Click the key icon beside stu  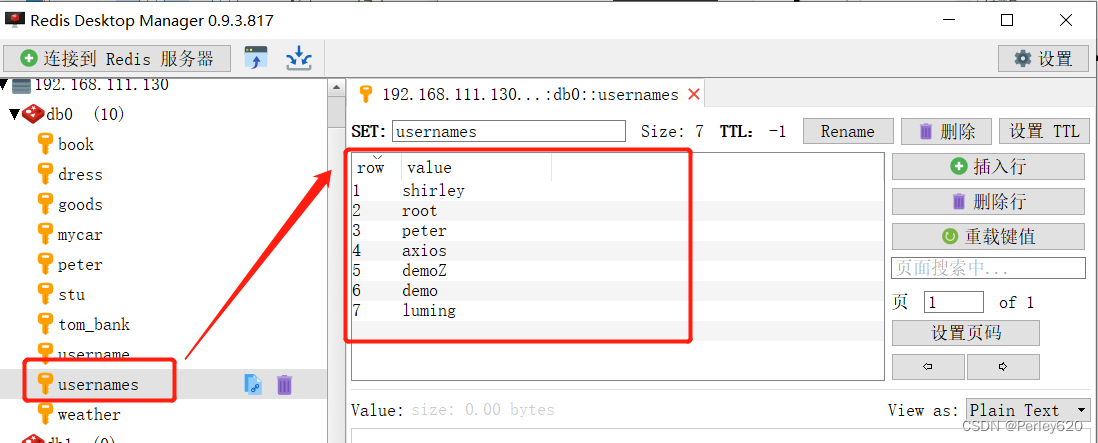pos(46,295)
